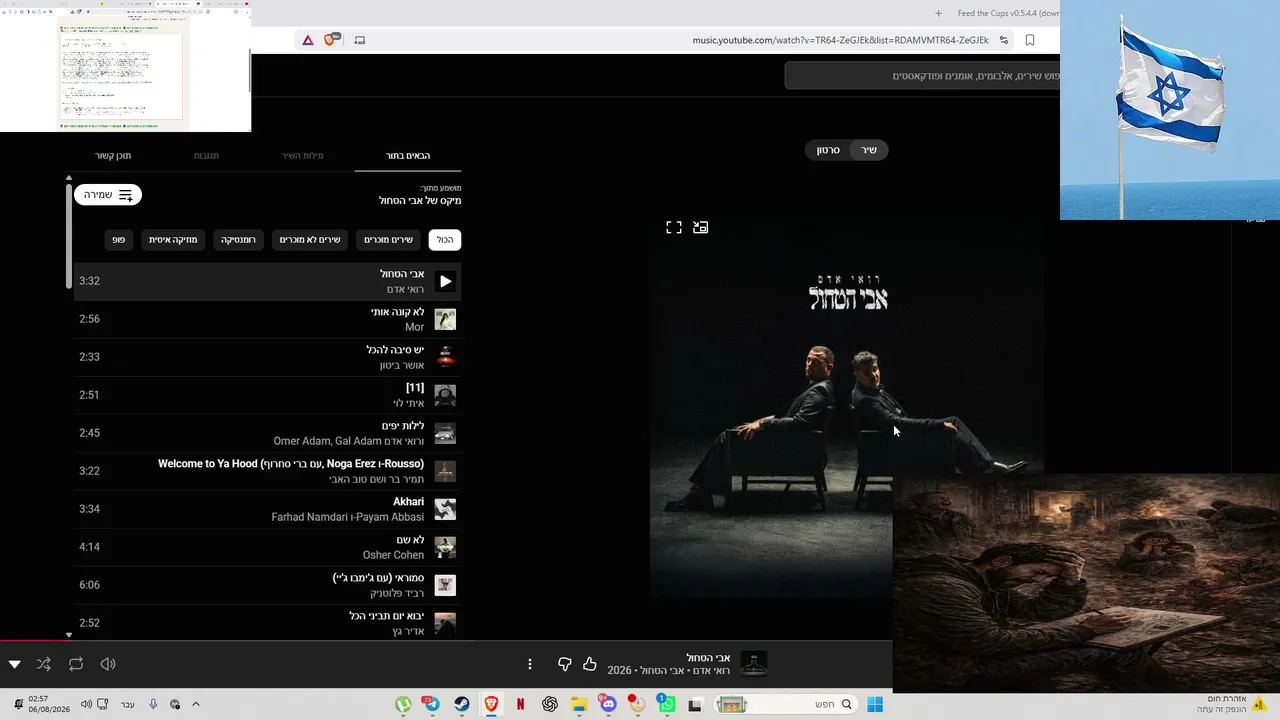
Task: Select the לילות יפים track title
Action: (x=403, y=426)
